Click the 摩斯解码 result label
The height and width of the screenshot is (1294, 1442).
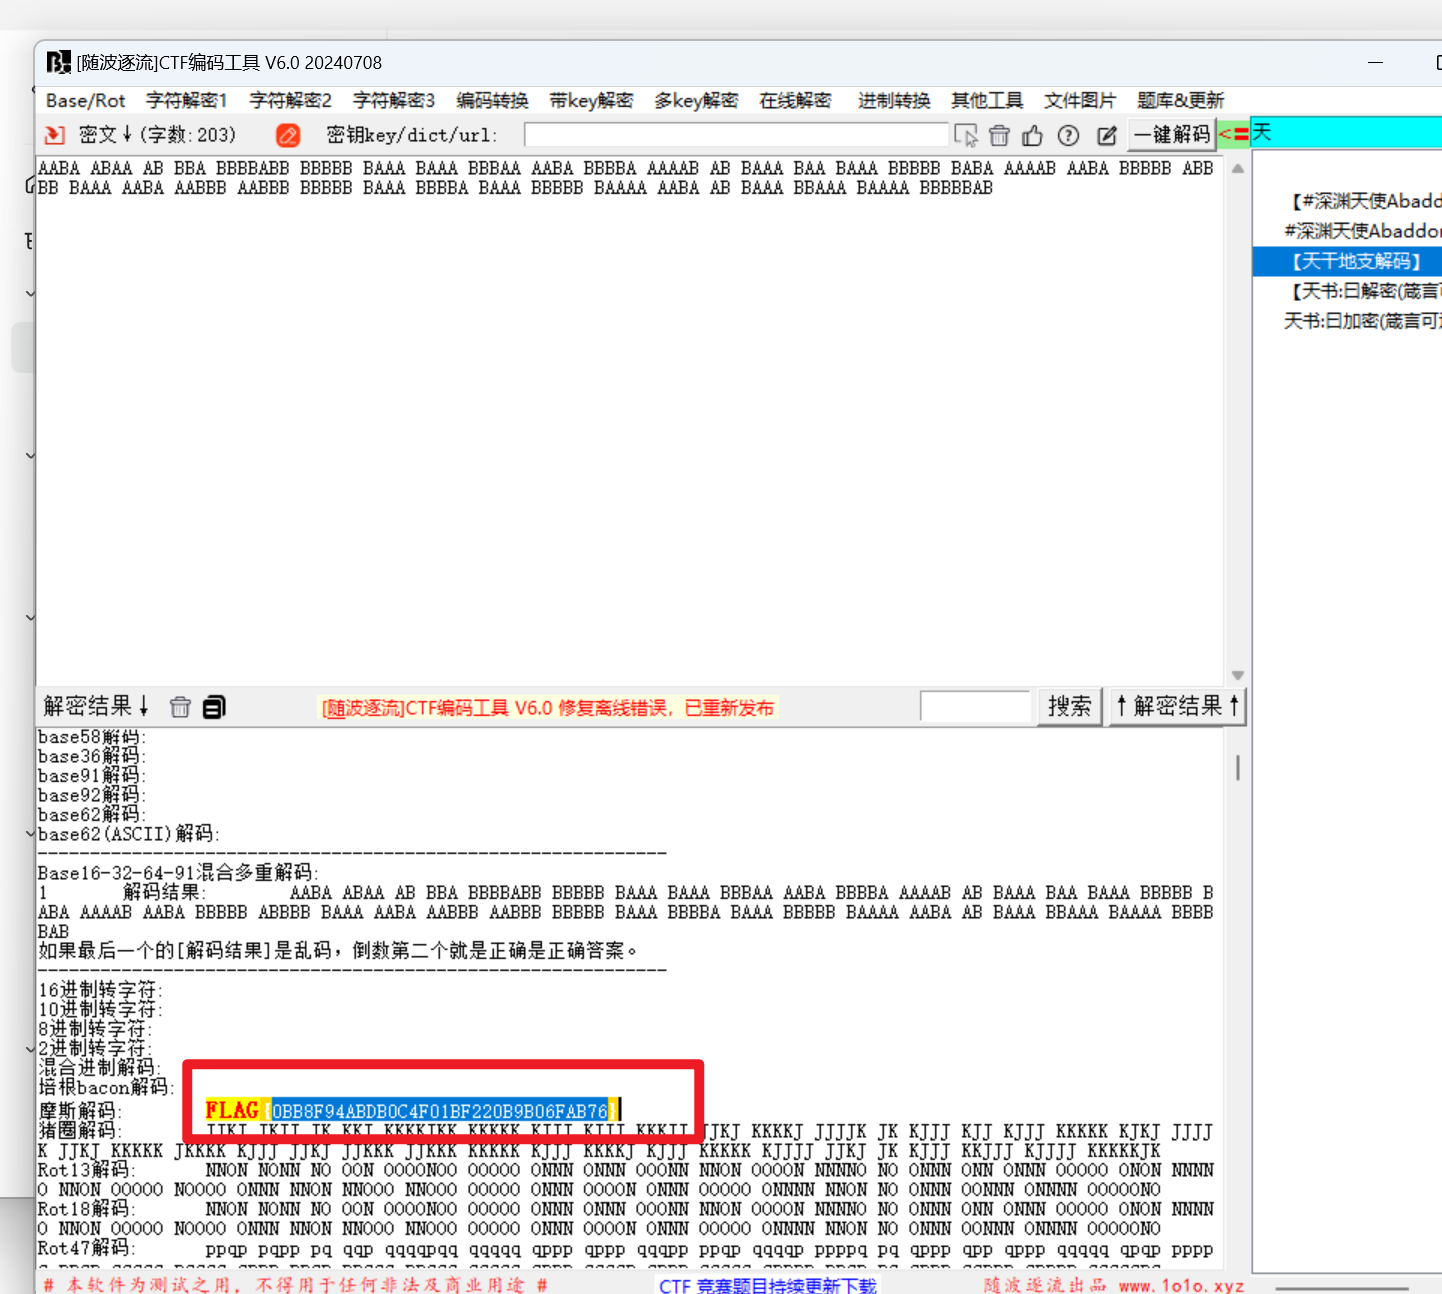point(80,1111)
